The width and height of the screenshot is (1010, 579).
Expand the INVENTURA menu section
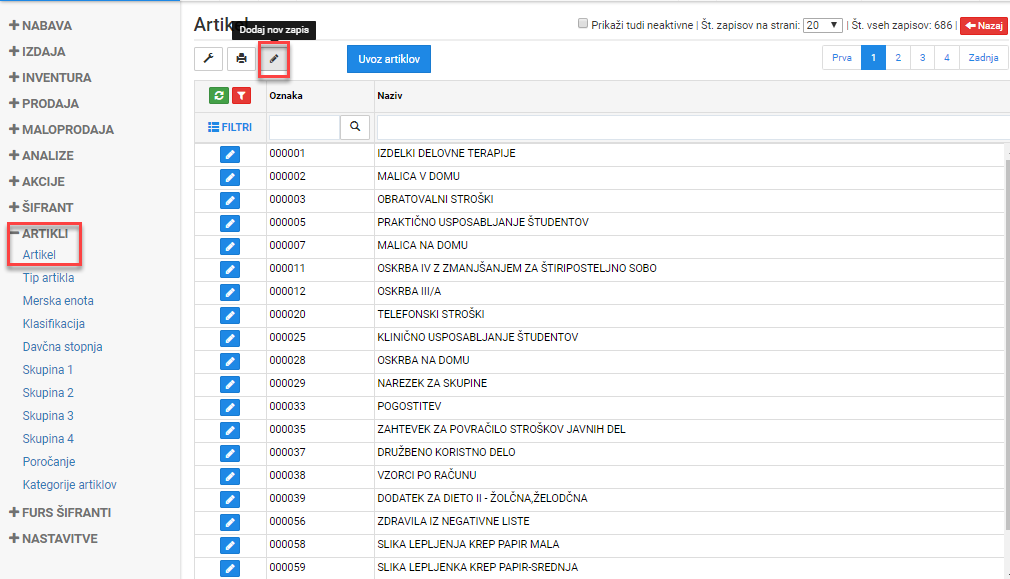tap(50, 77)
